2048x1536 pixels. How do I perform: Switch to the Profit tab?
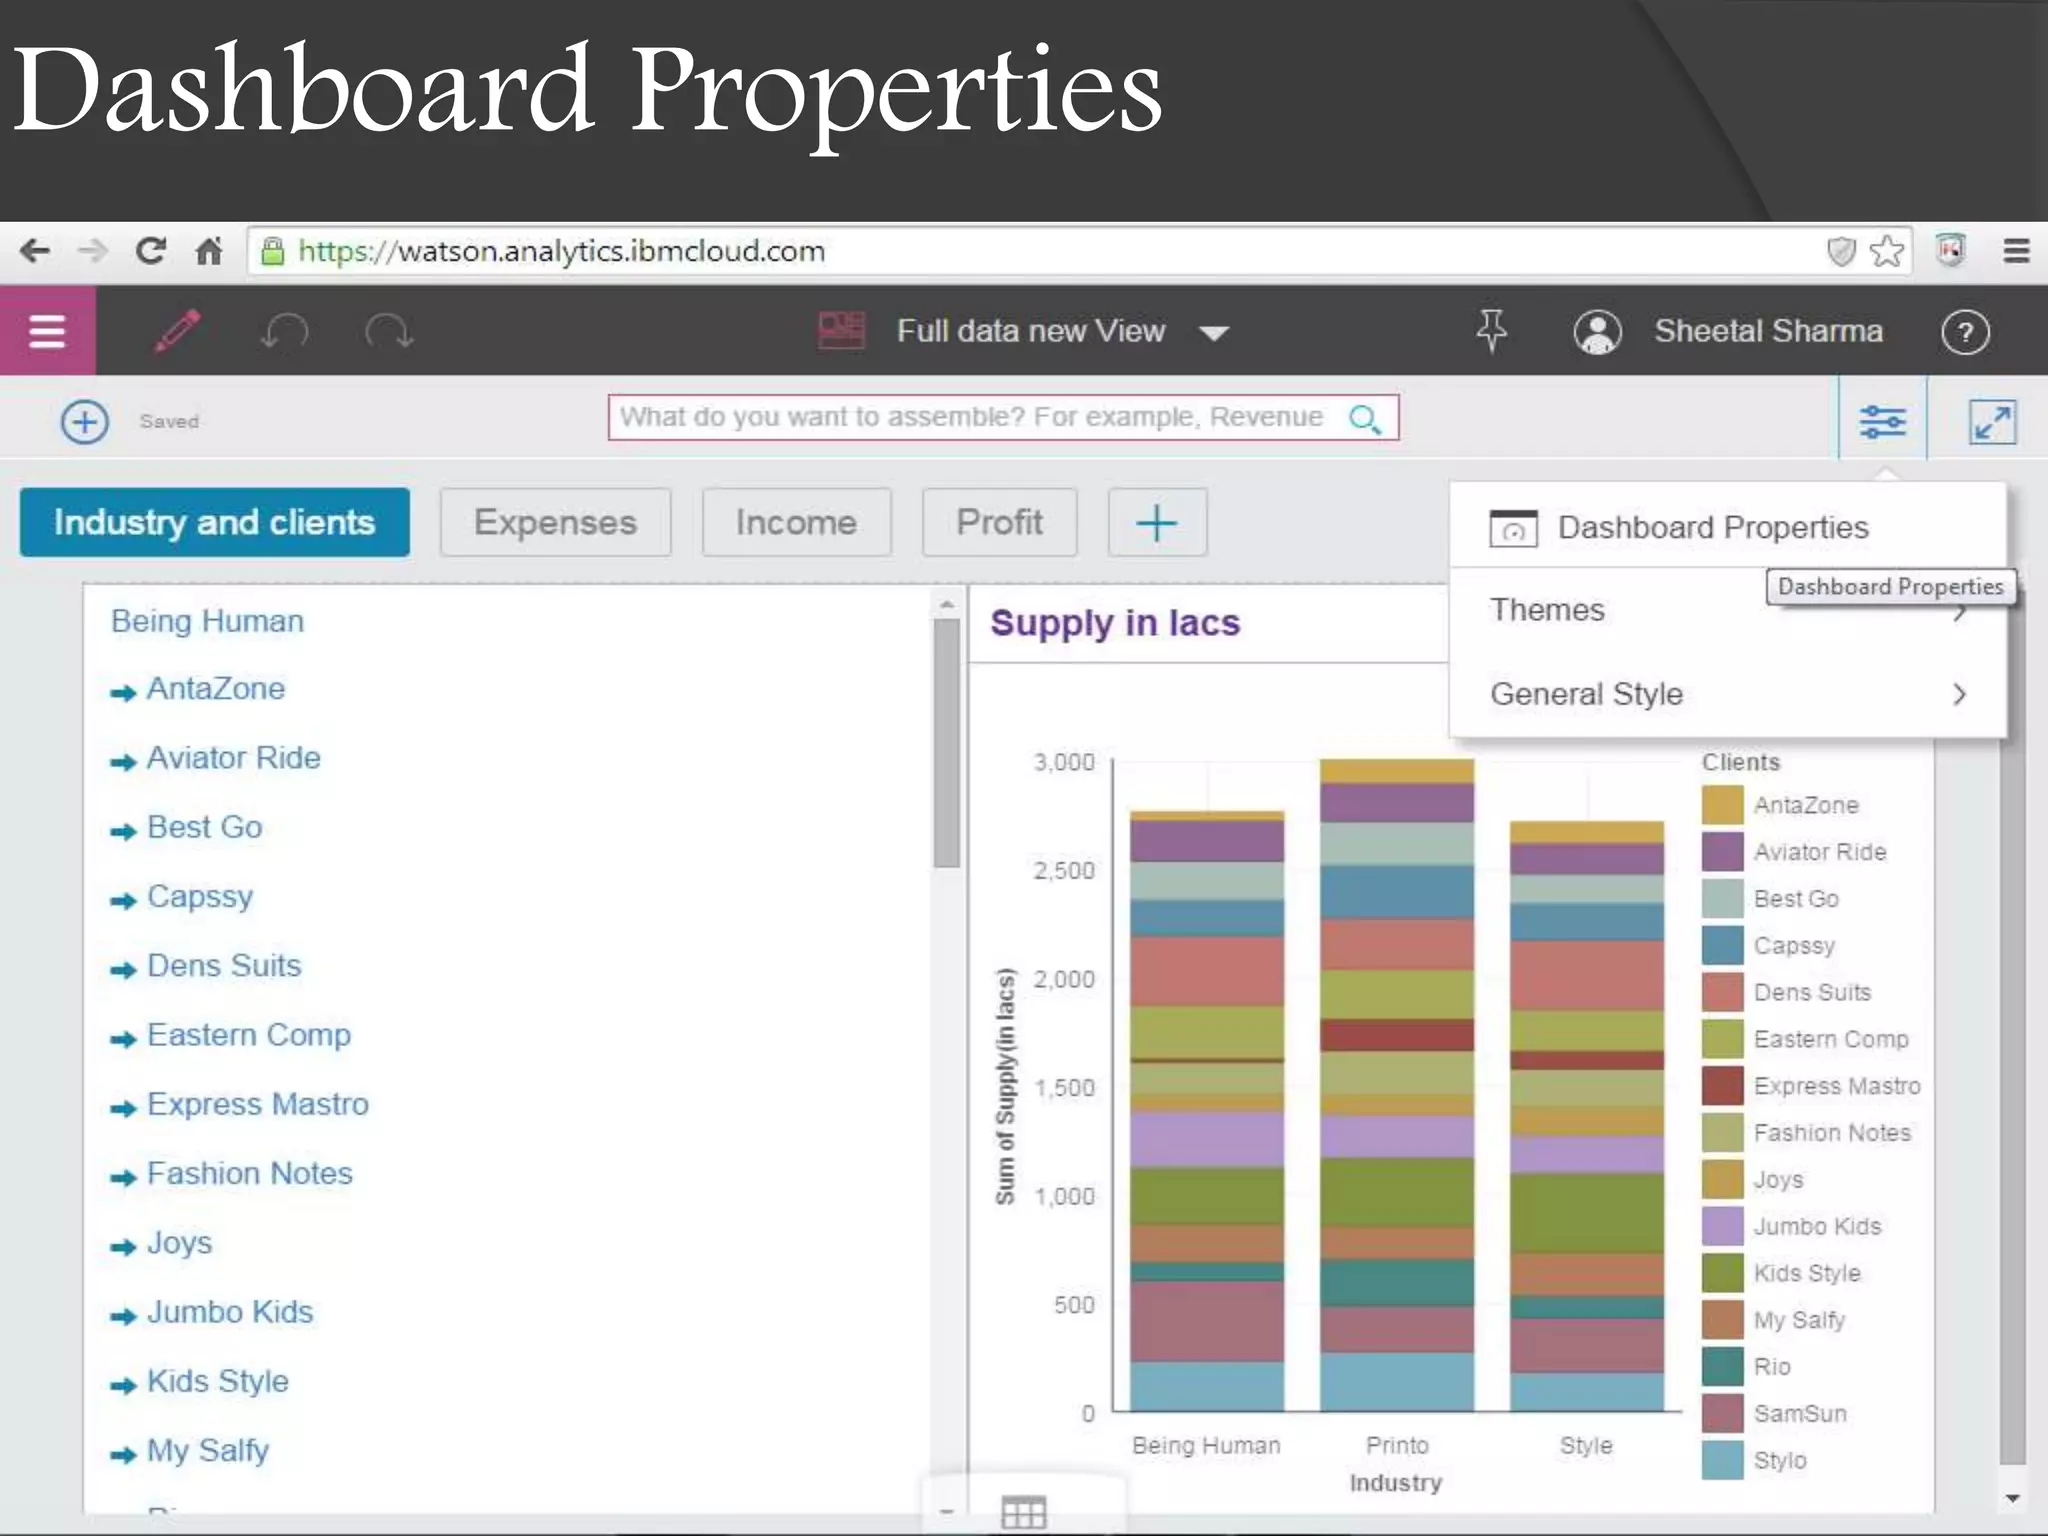pyautogui.click(x=999, y=522)
